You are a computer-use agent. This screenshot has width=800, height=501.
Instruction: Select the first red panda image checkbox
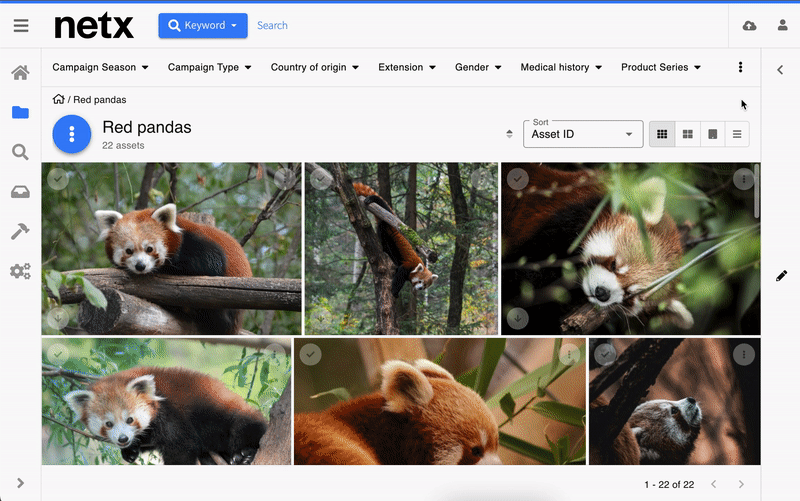tap(58, 179)
